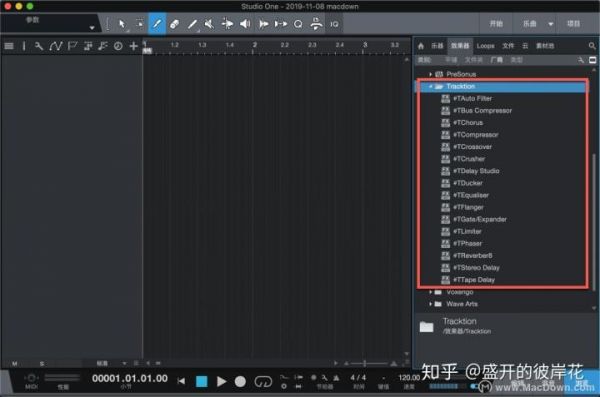Toggle Loop in transport
600x397 pixels.
(x=263, y=381)
